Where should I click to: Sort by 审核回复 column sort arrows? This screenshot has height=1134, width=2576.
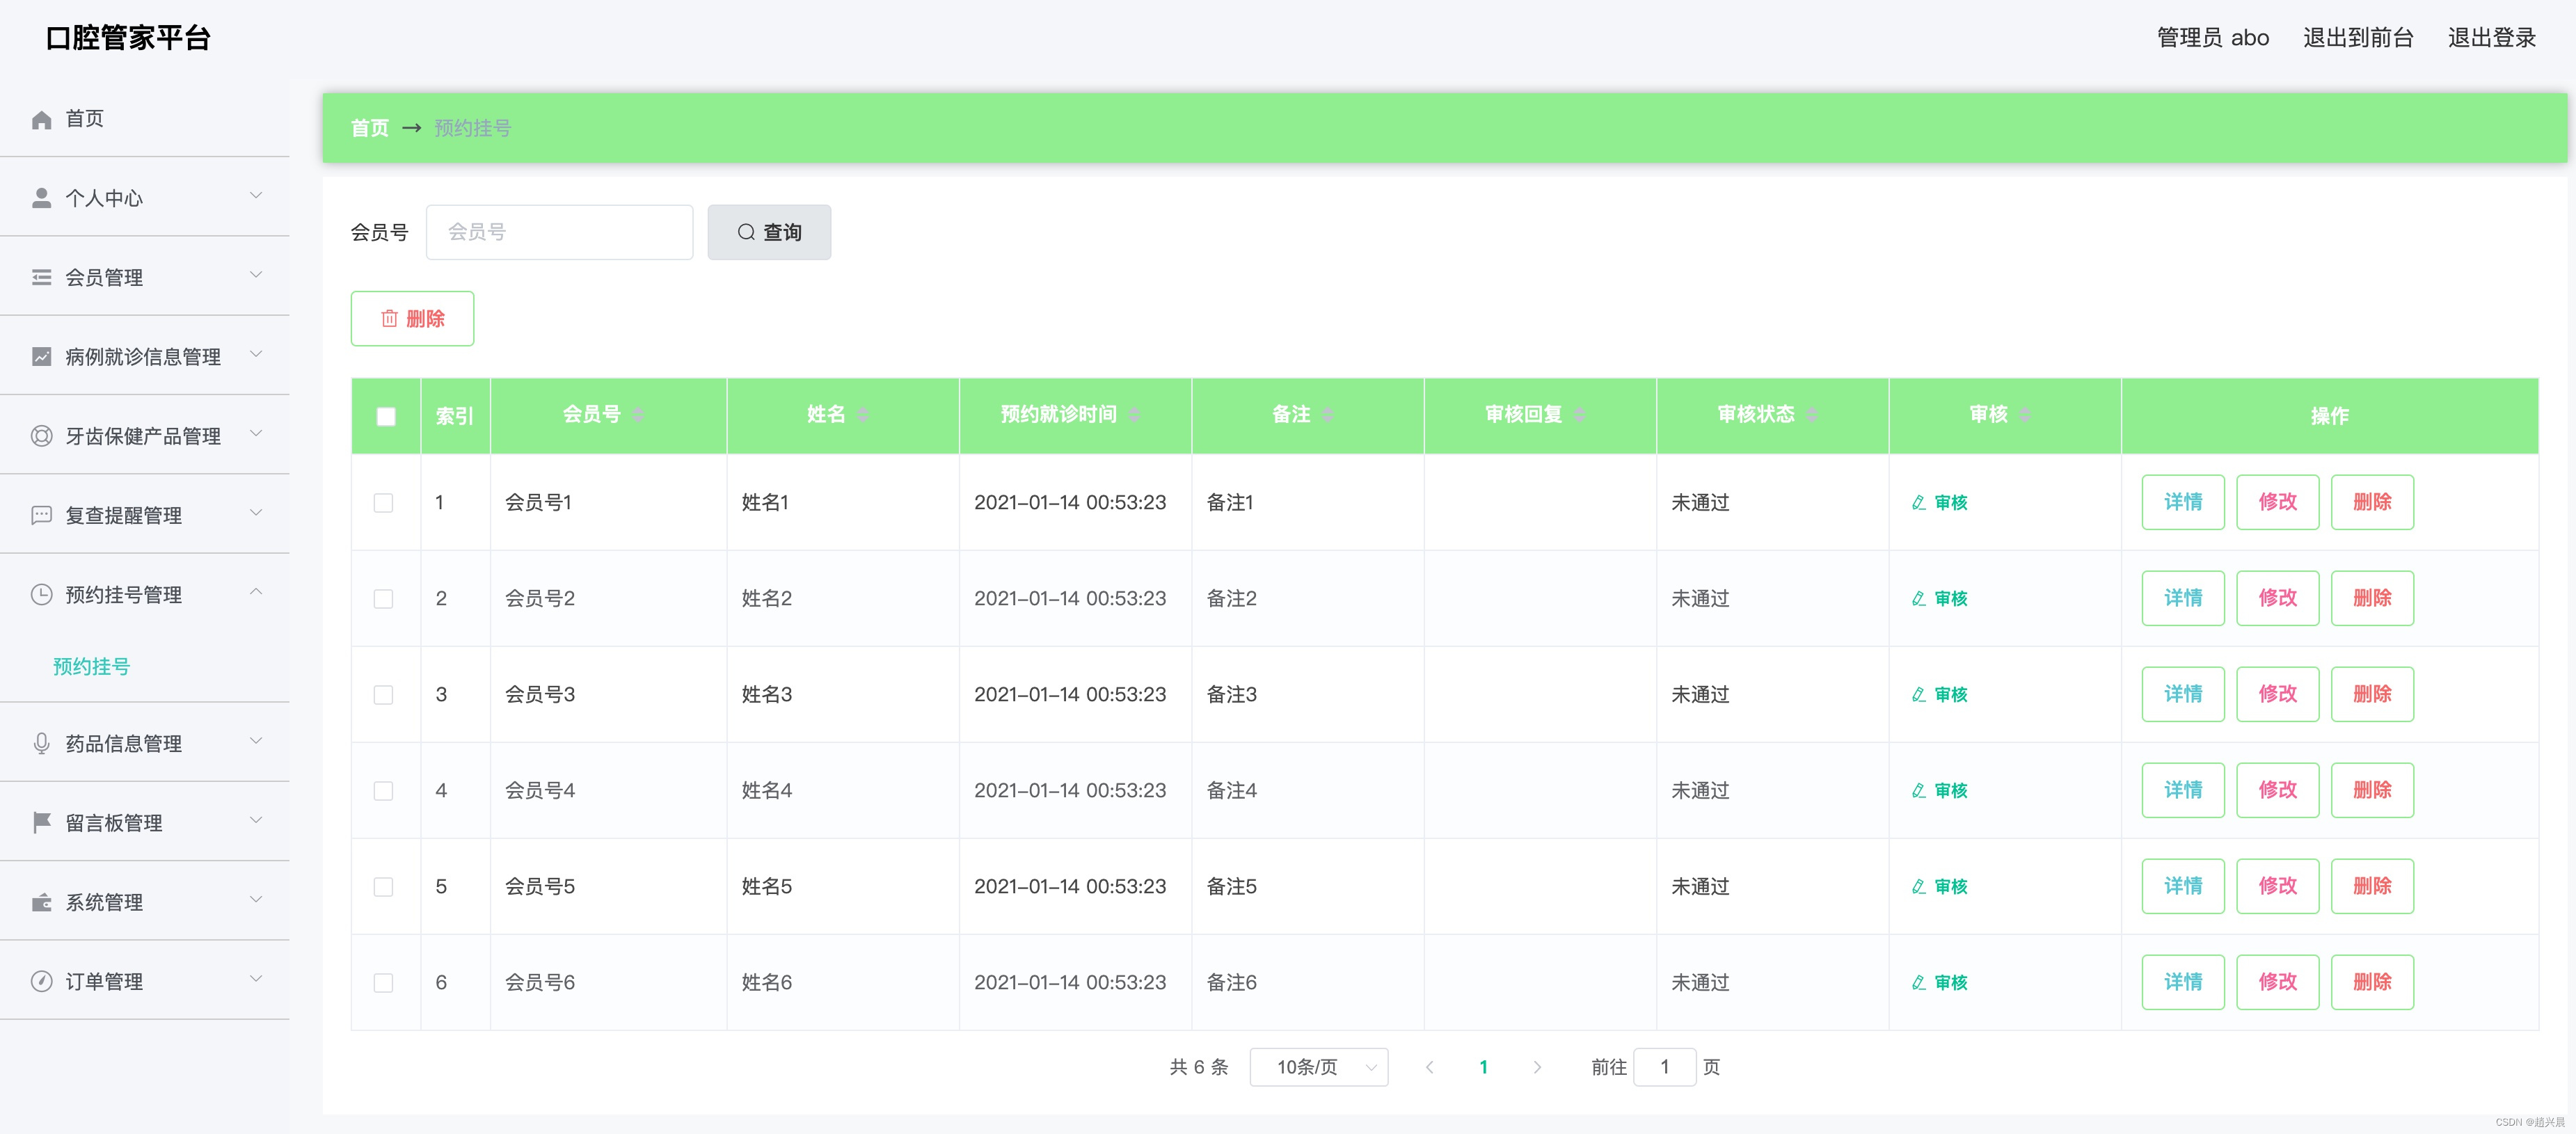click(x=1579, y=415)
